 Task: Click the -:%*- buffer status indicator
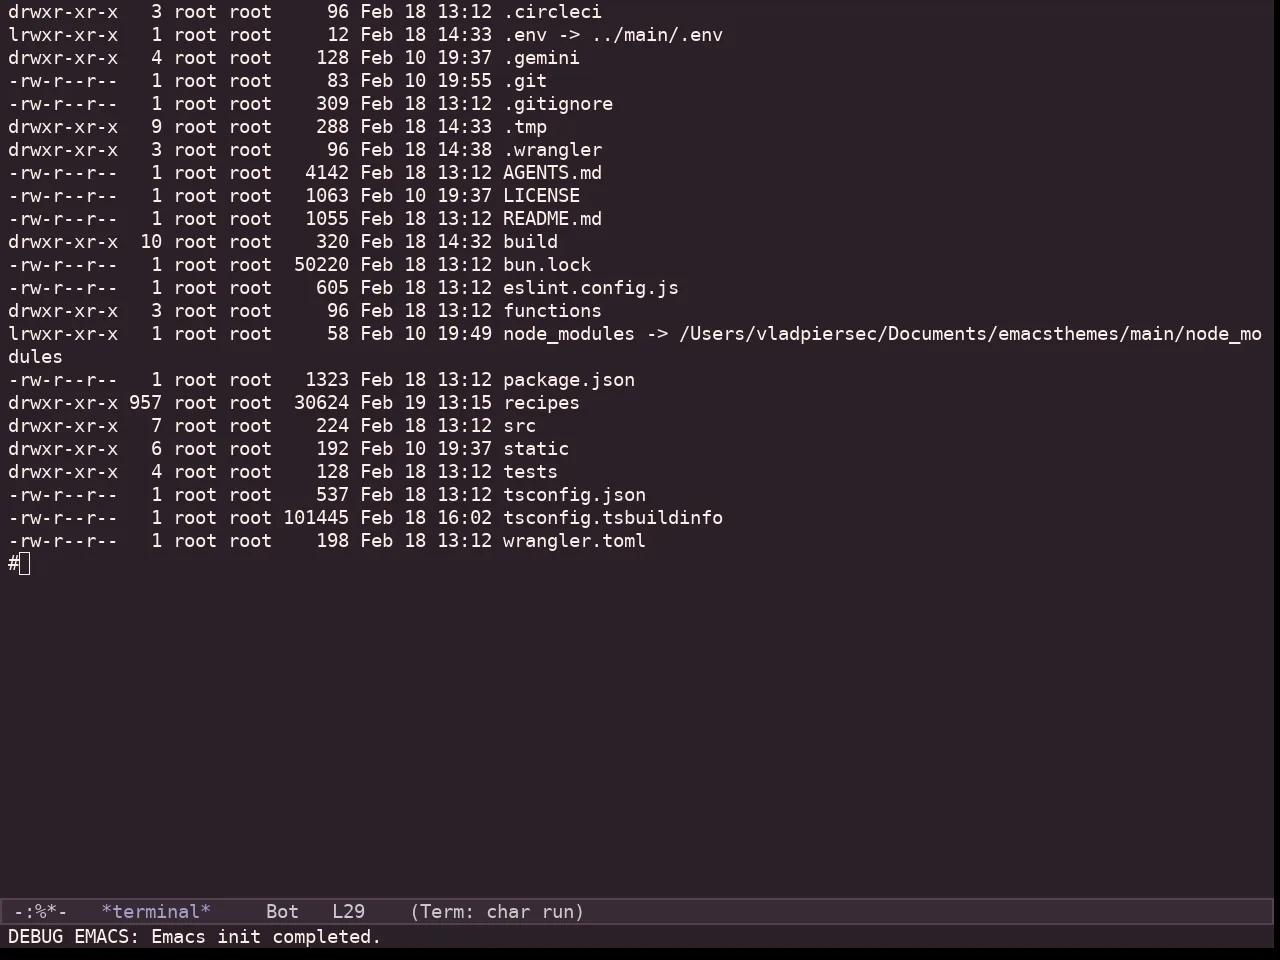[41, 912]
